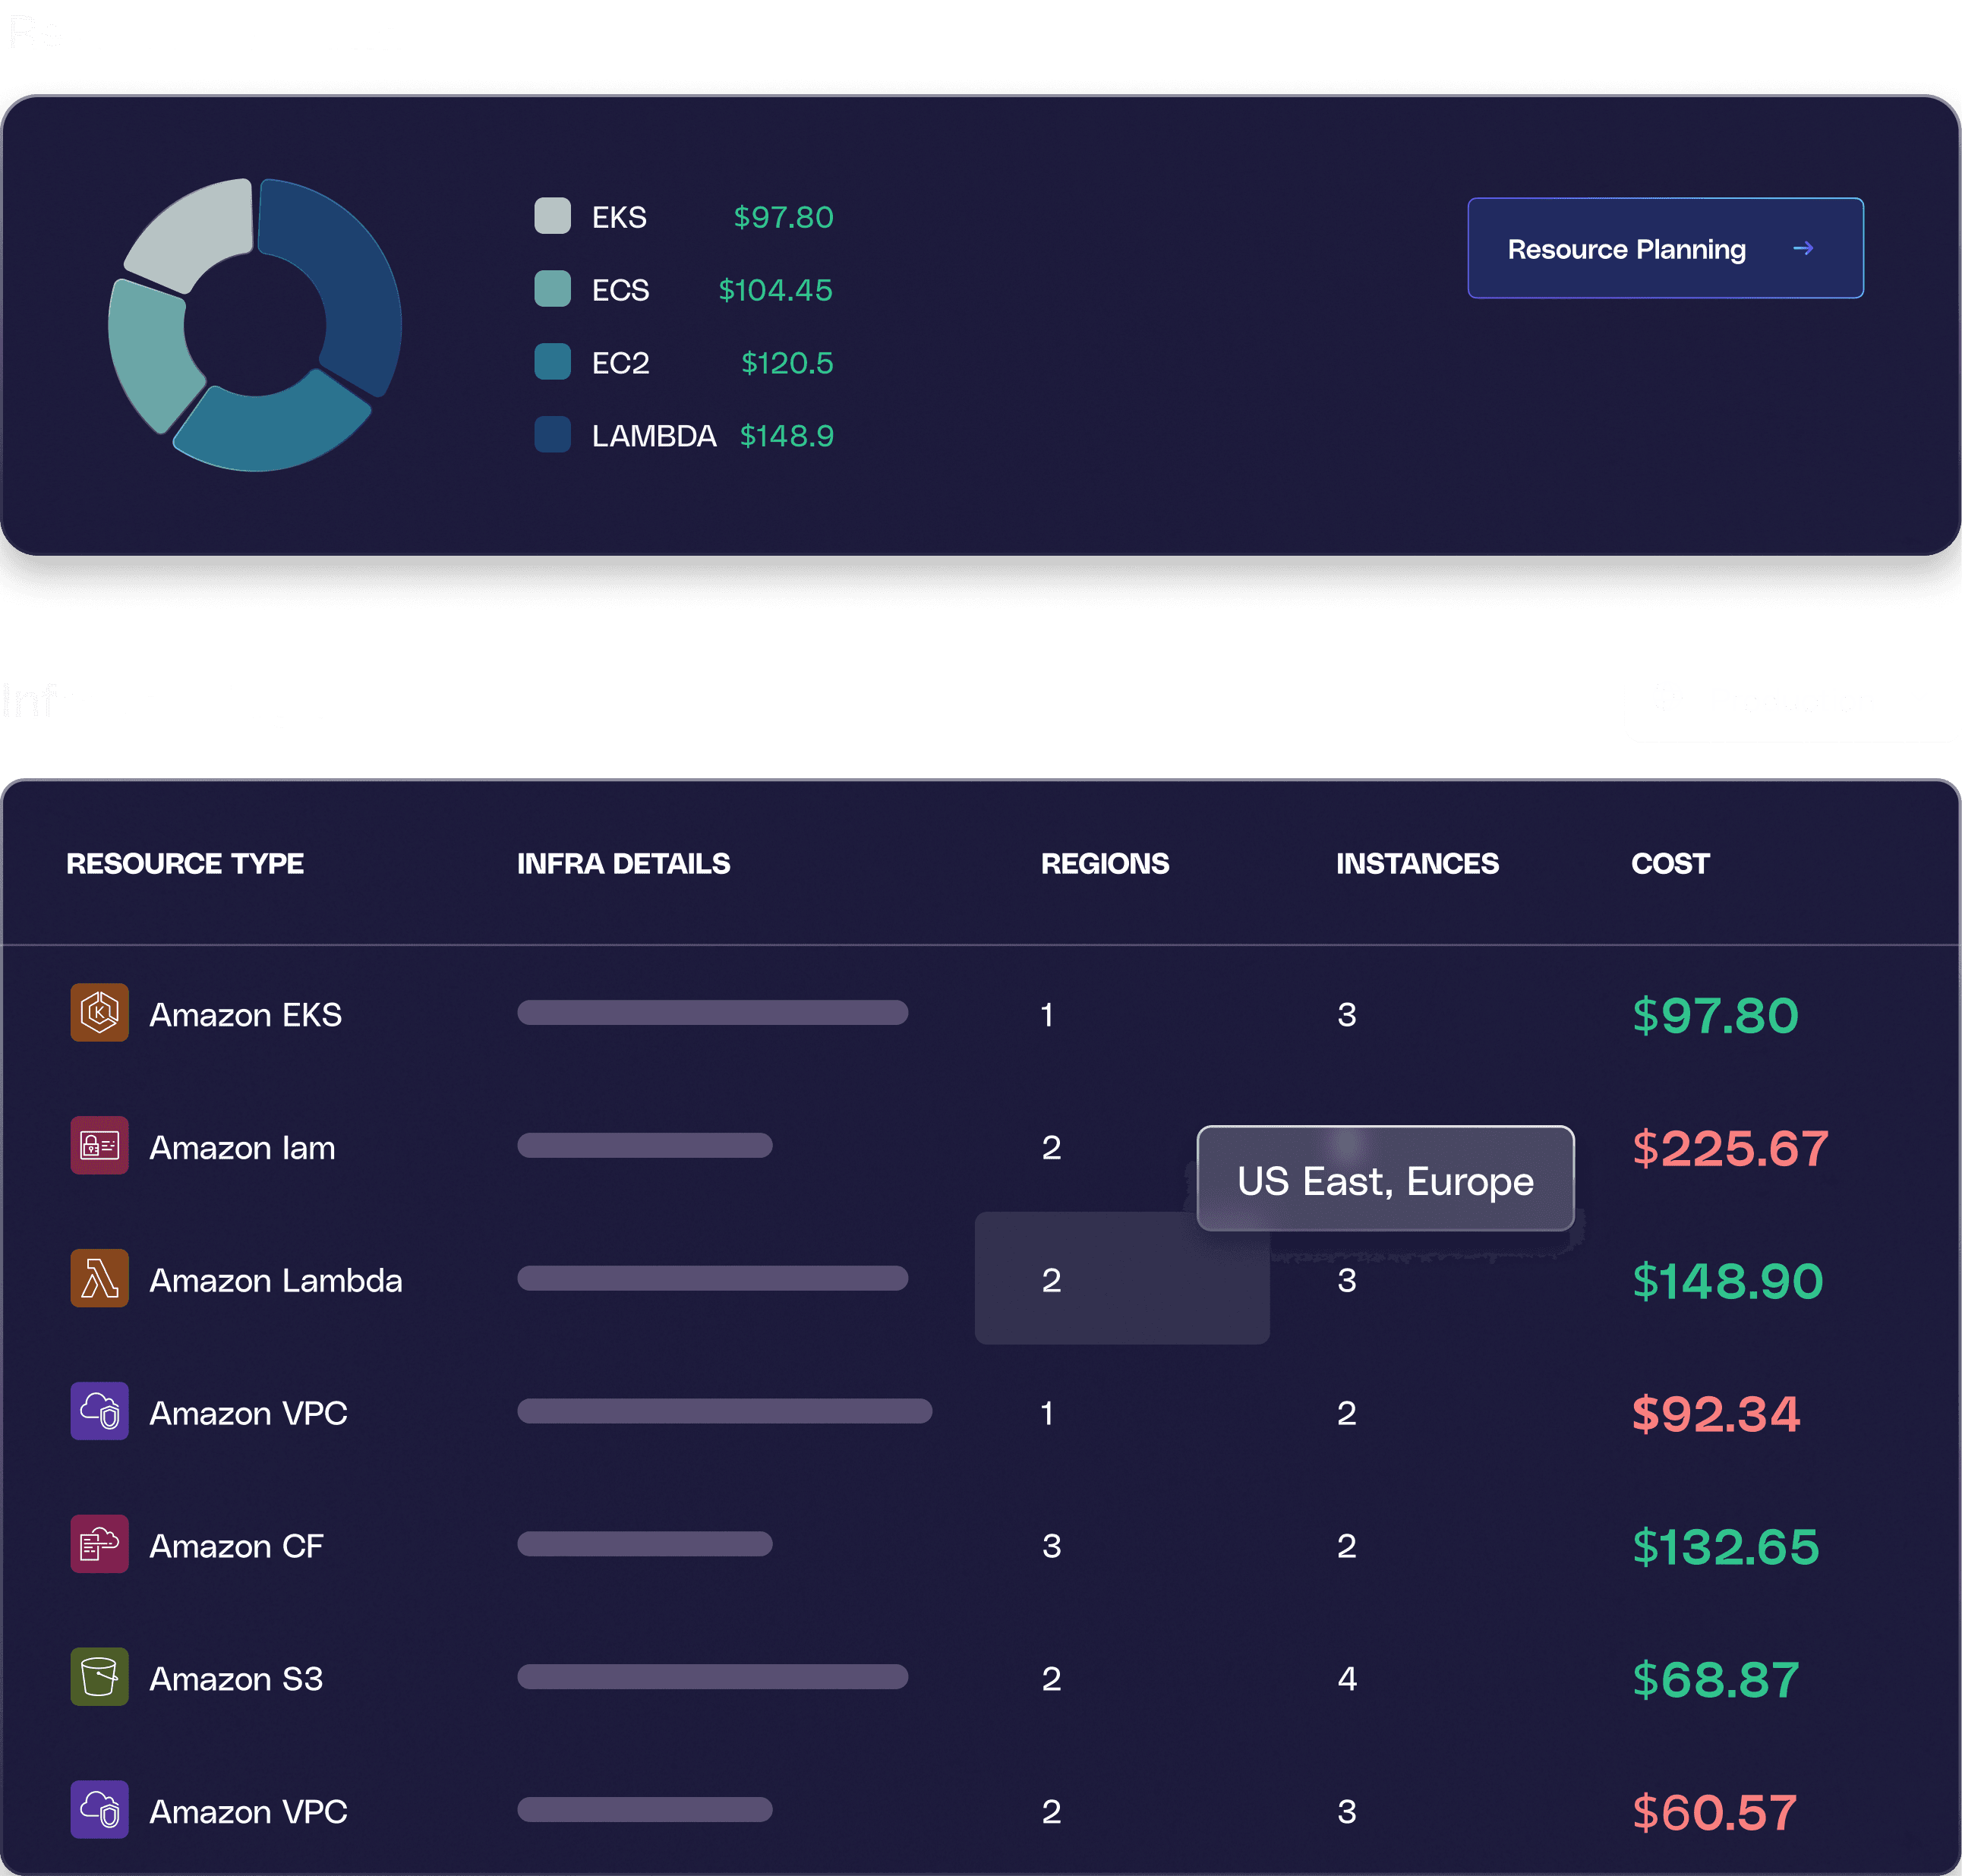1962x1876 pixels.
Task: Click the $60.57 cost for Amazon VPC
Action: click(x=1714, y=1814)
